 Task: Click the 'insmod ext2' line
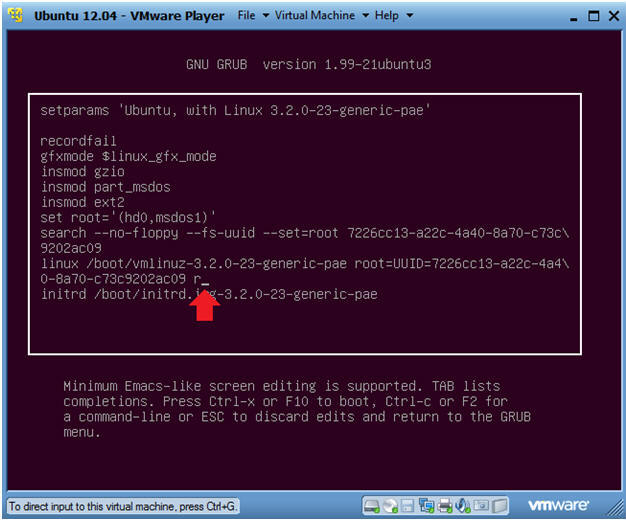[83, 202]
